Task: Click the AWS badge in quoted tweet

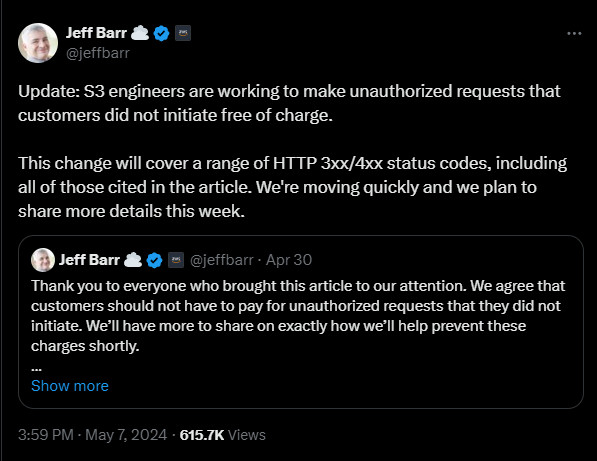Action: click(x=176, y=260)
